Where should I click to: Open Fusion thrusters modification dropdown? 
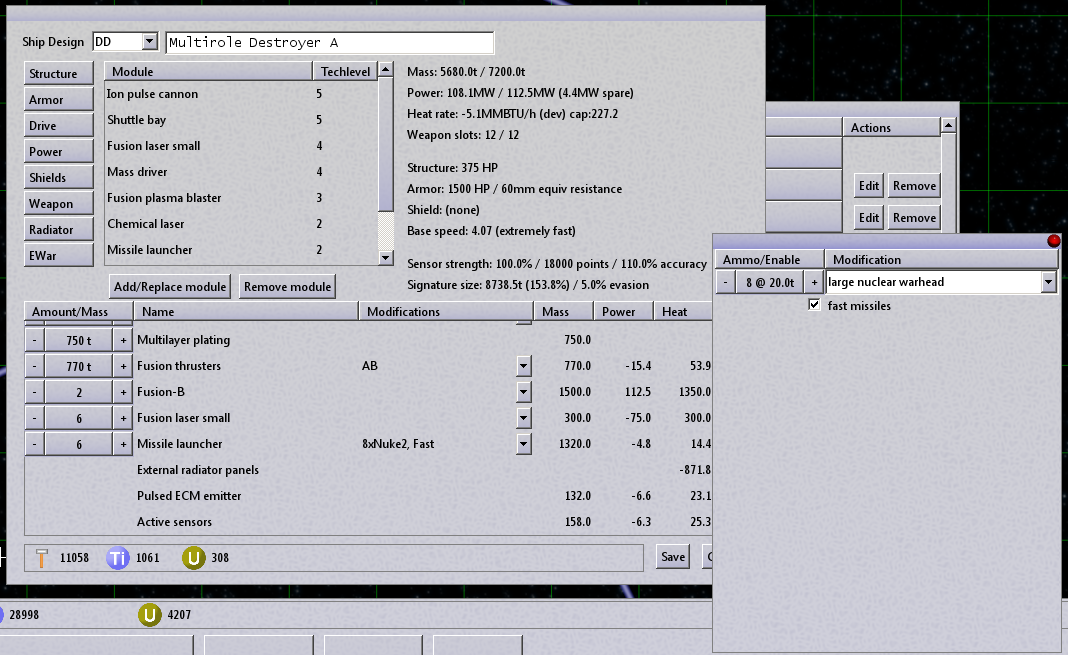point(524,366)
